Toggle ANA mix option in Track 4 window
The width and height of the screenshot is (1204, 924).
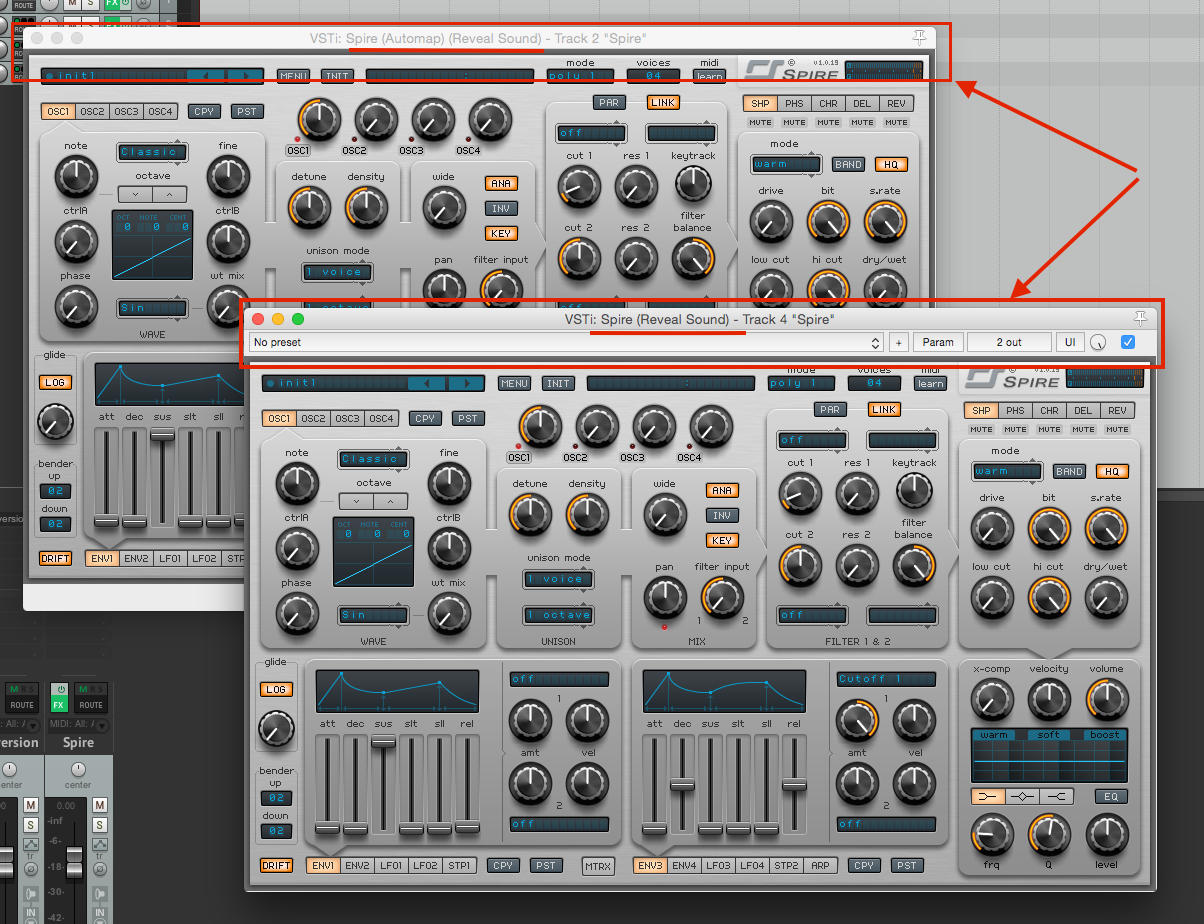click(x=721, y=491)
